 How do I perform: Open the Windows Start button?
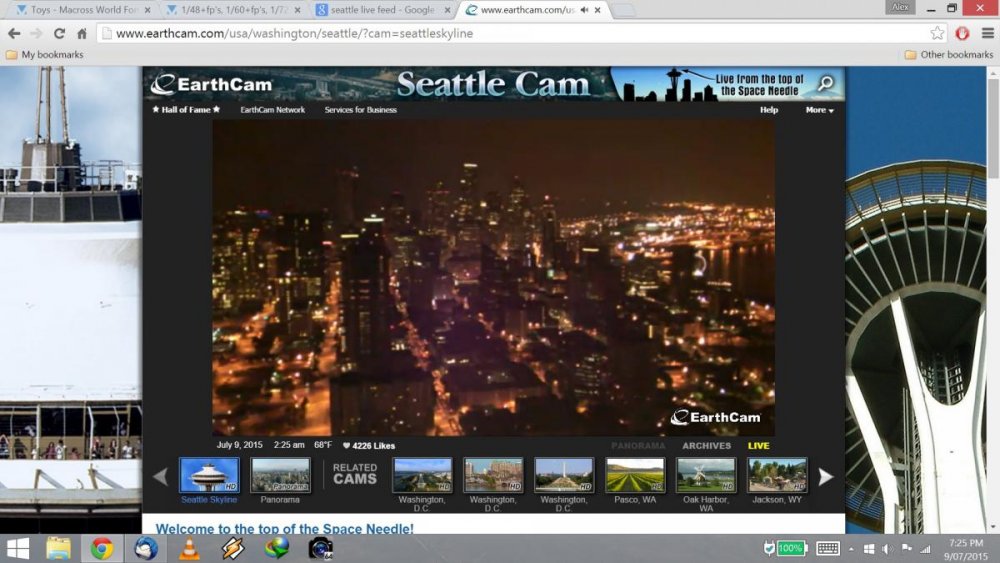[17, 548]
